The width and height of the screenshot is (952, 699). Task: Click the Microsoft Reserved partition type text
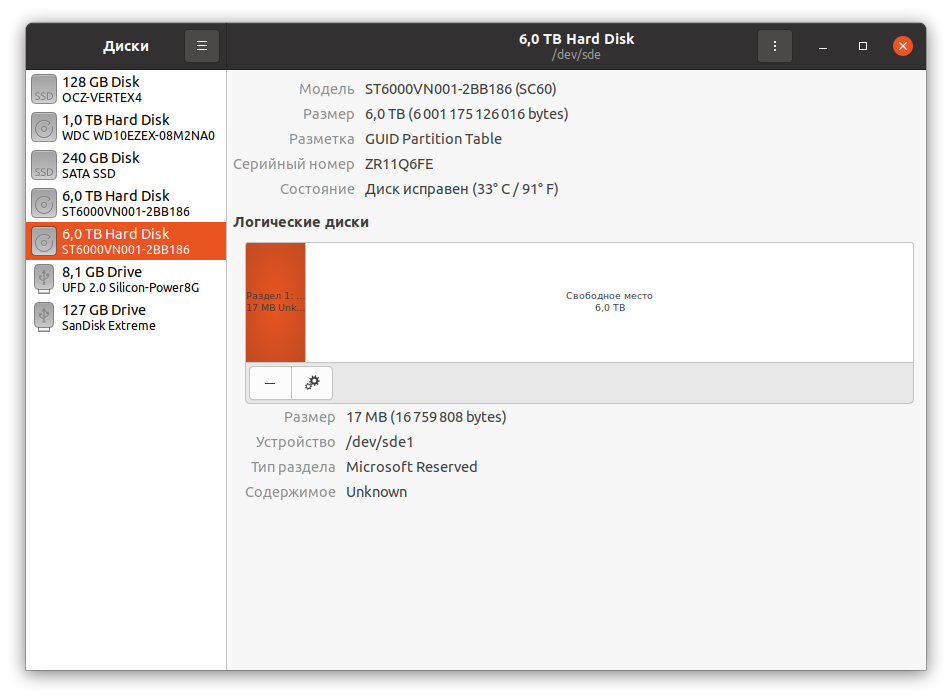pos(411,467)
